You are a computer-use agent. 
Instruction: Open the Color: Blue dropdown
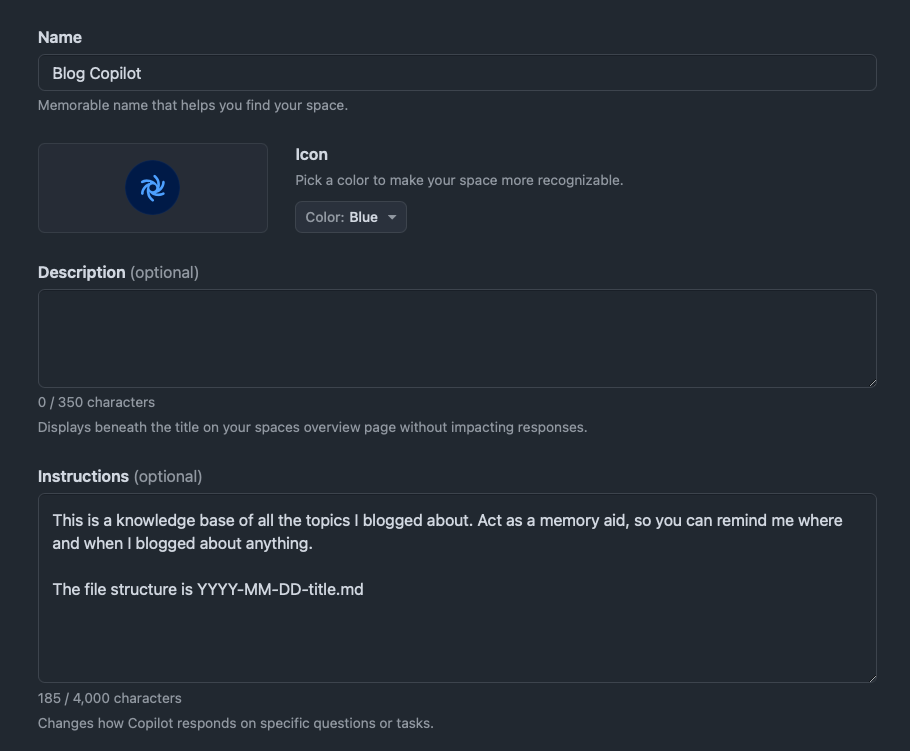tap(351, 217)
